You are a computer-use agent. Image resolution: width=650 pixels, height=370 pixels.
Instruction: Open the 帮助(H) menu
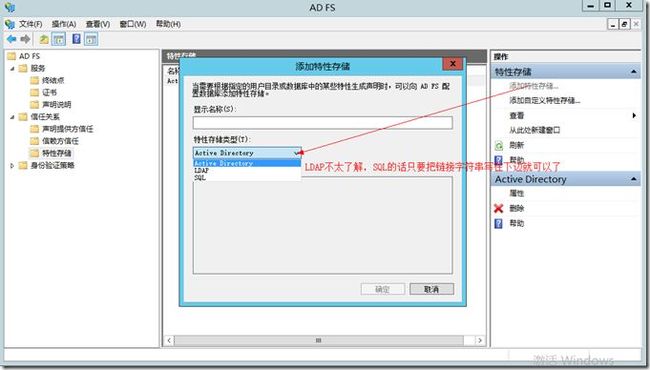pyautogui.click(x=168, y=24)
